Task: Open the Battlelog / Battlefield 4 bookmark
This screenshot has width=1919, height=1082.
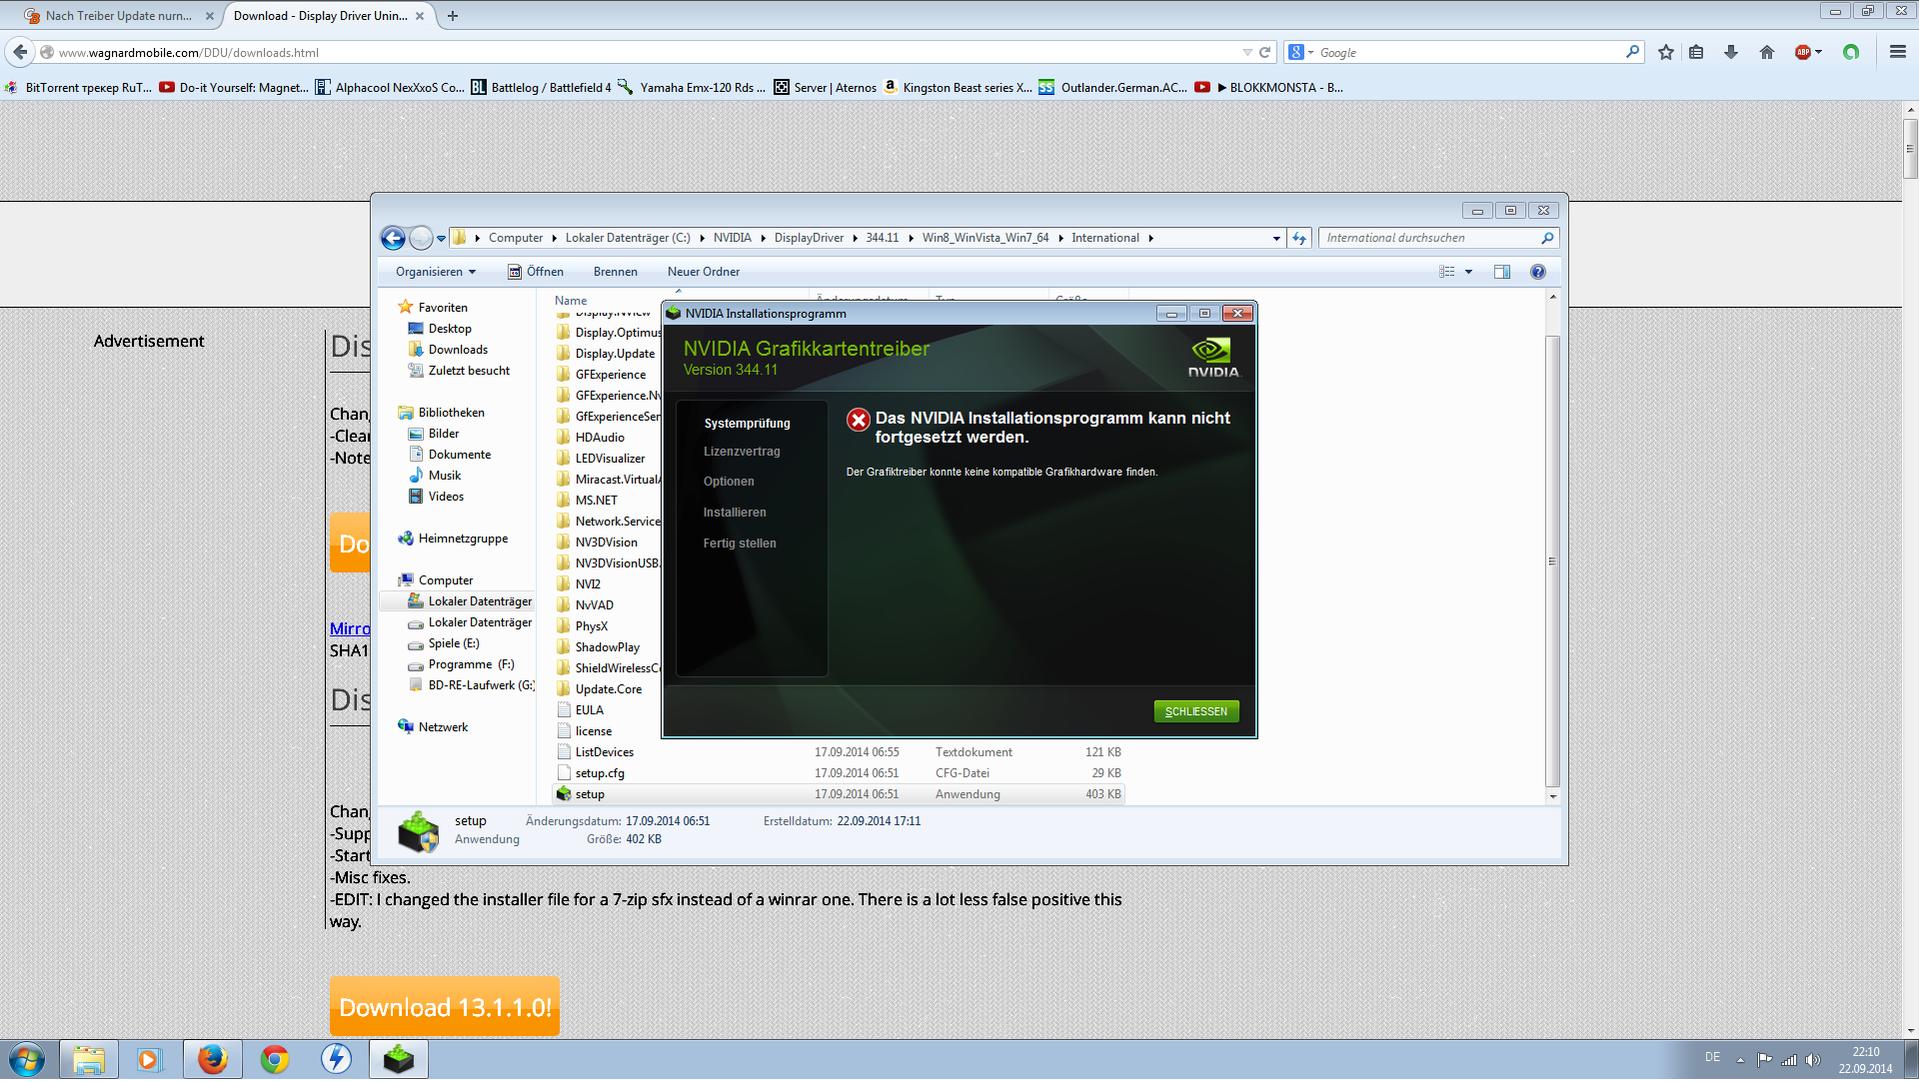Action: [x=541, y=88]
